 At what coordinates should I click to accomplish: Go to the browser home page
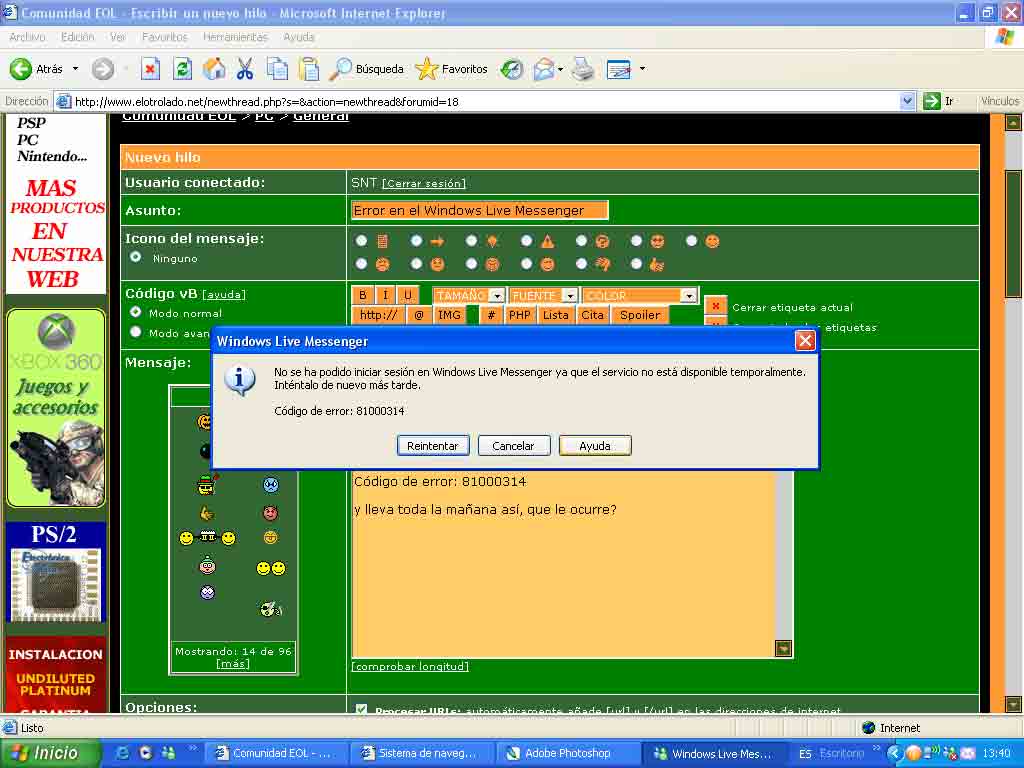pyautogui.click(x=214, y=69)
